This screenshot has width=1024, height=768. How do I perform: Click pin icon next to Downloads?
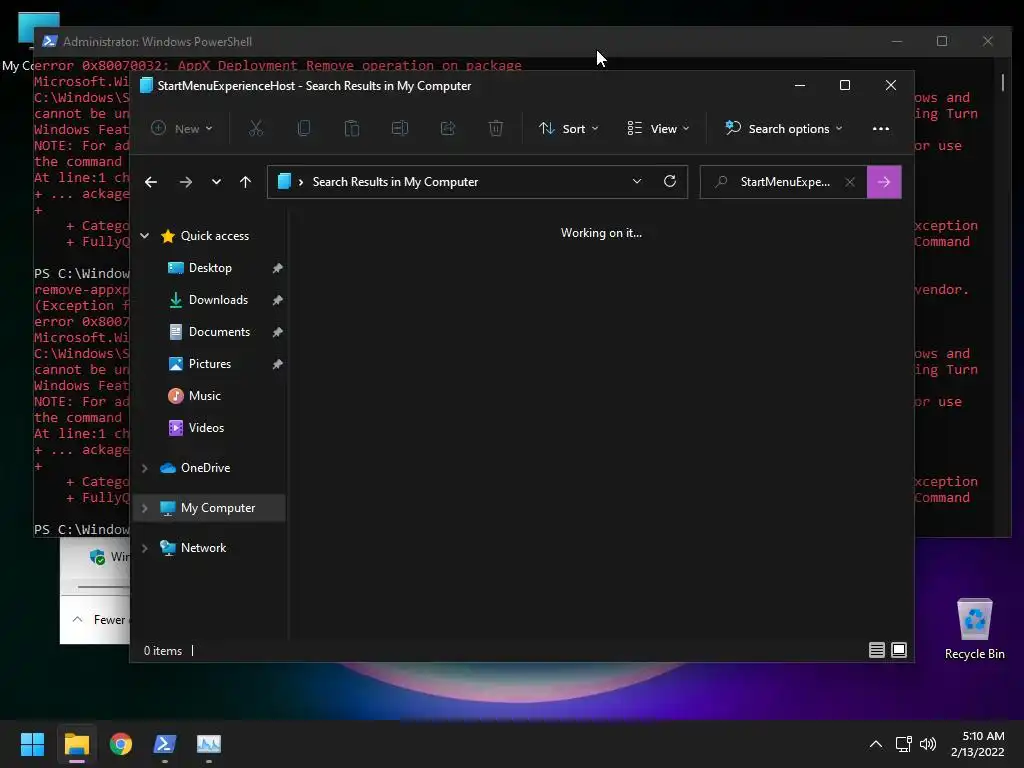pyautogui.click(x=278, y=300)
